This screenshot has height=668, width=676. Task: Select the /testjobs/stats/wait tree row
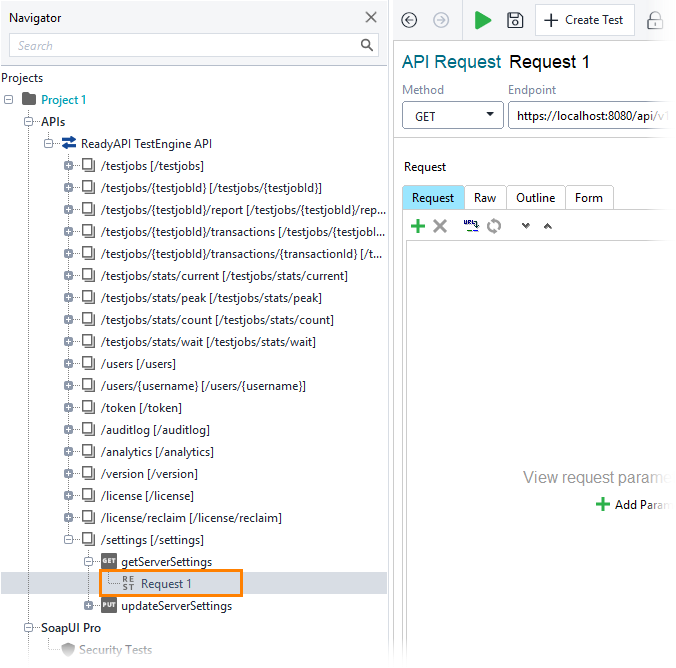pyautogui.click(x=208, y=342)
